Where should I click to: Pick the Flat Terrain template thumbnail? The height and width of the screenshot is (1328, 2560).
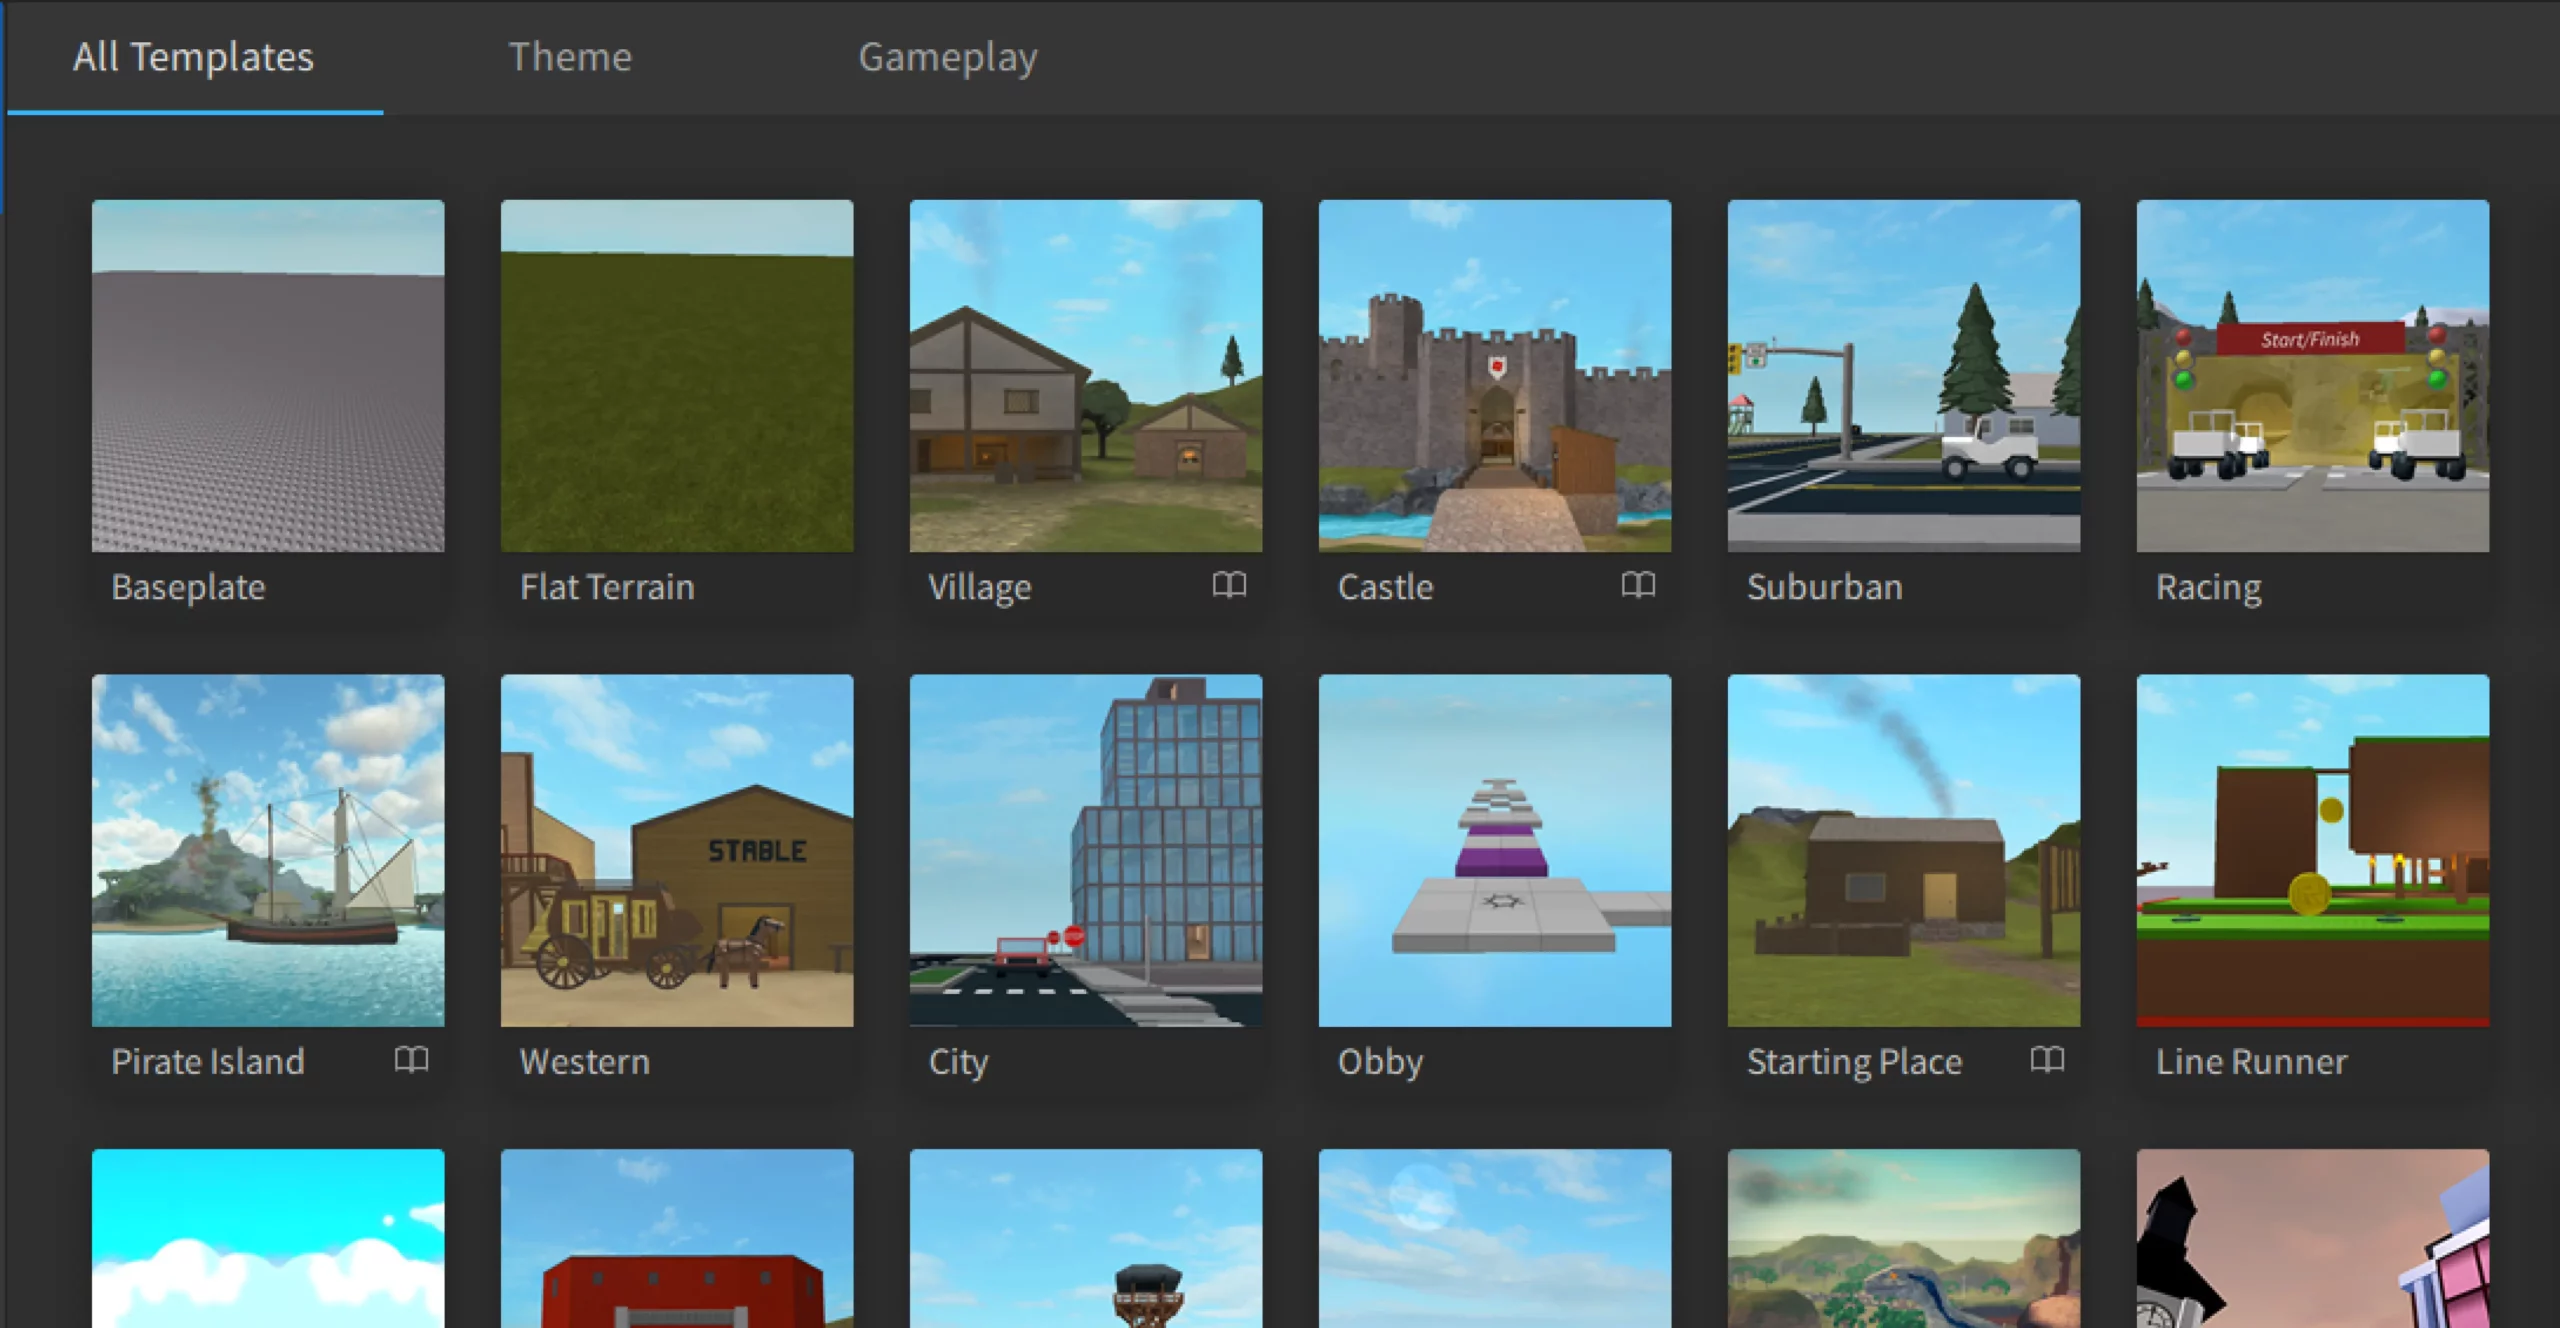point(677,376)
